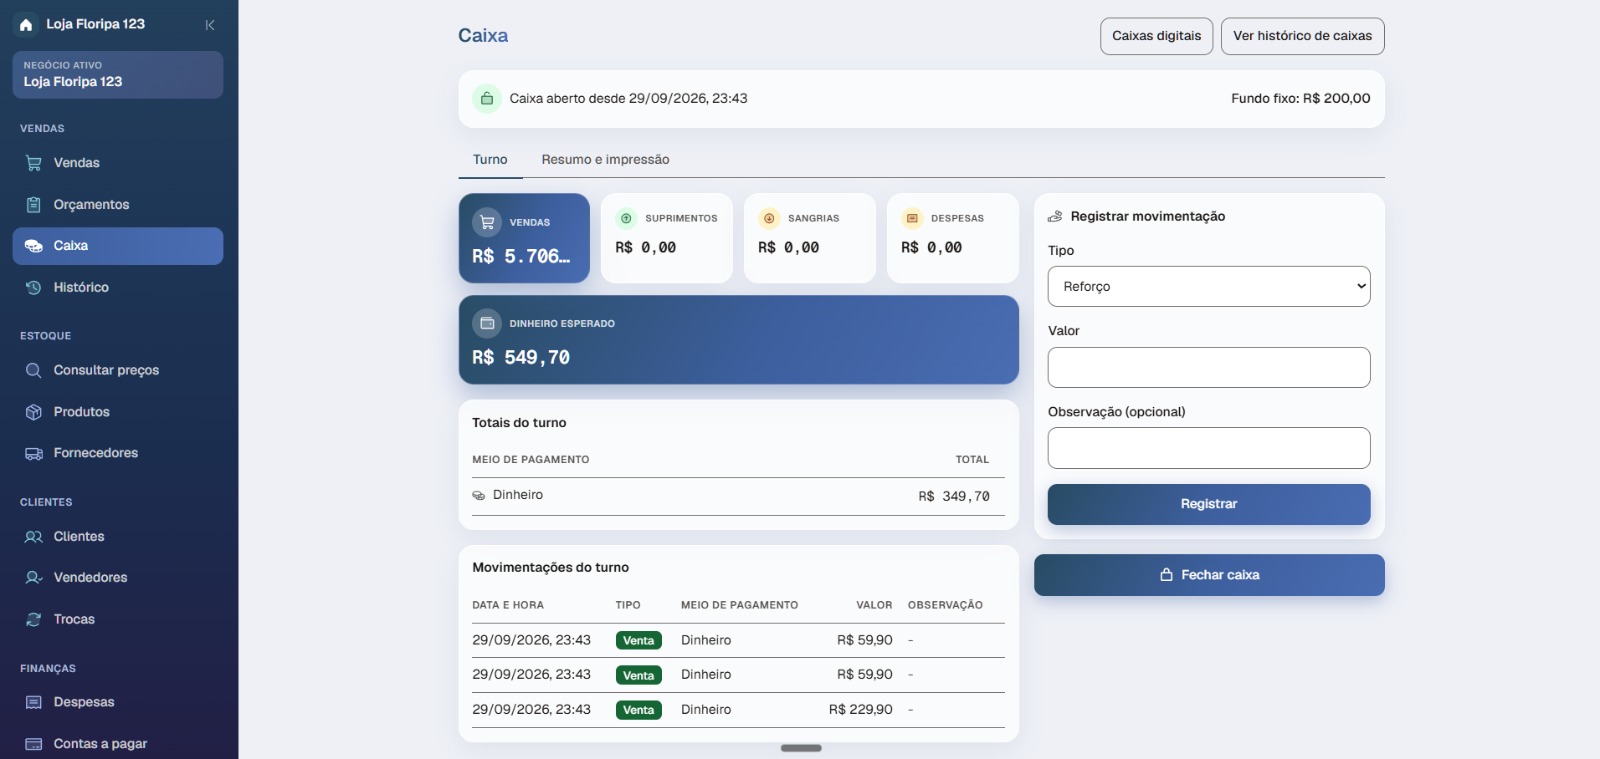This screenshot has height=759, width=1600.
Task: Click the Fechar caixa button
Action: [x=1209, y=575]
